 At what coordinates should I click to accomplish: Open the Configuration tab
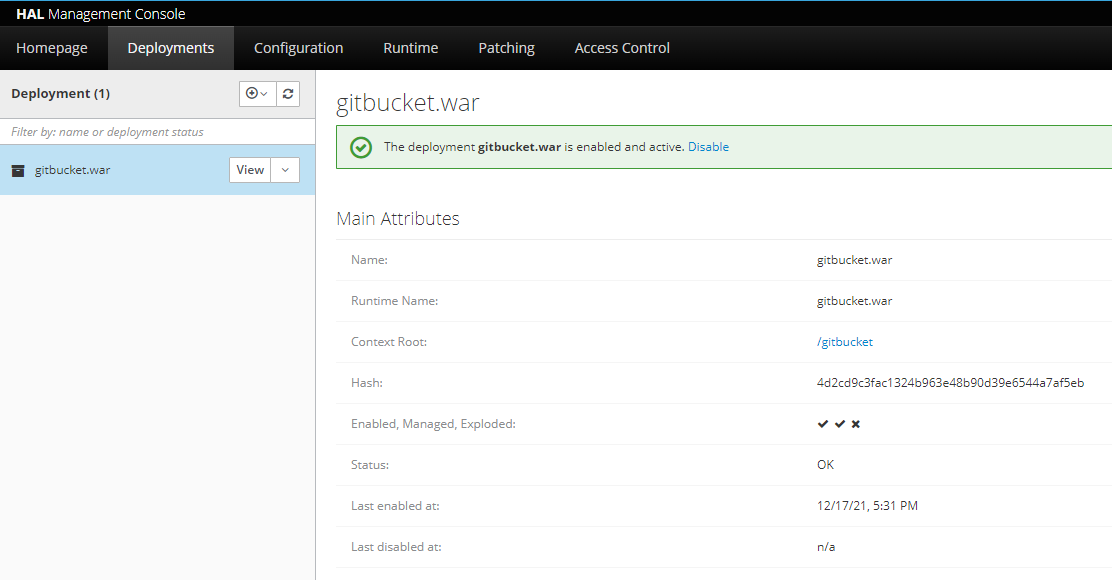click(x=299, y=48)
